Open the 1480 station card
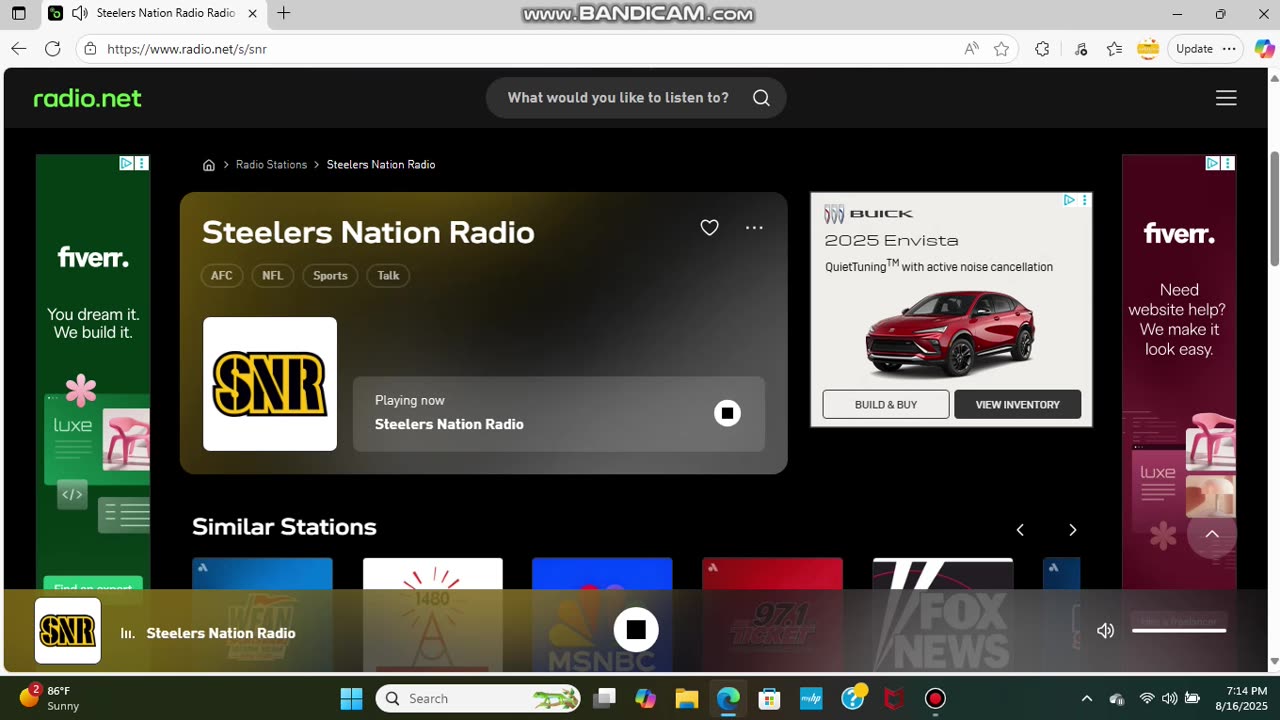1280x720 pixels. pyautogui.click(x=432, y=614)
